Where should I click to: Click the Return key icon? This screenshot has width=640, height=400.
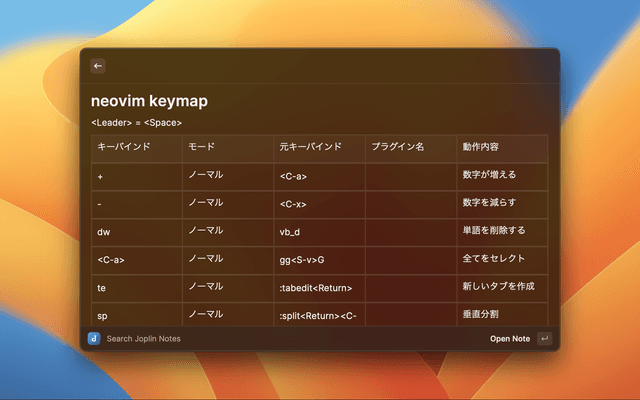pyautogui.click(x=544, y=339)
